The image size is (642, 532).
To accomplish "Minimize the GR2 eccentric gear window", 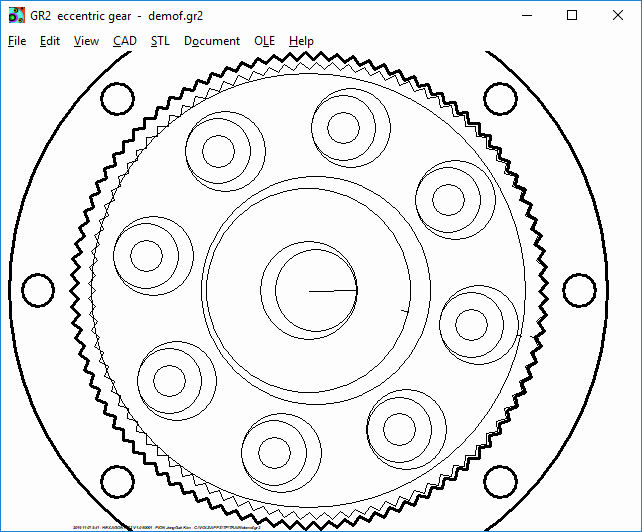I will (x=524, y=15).
